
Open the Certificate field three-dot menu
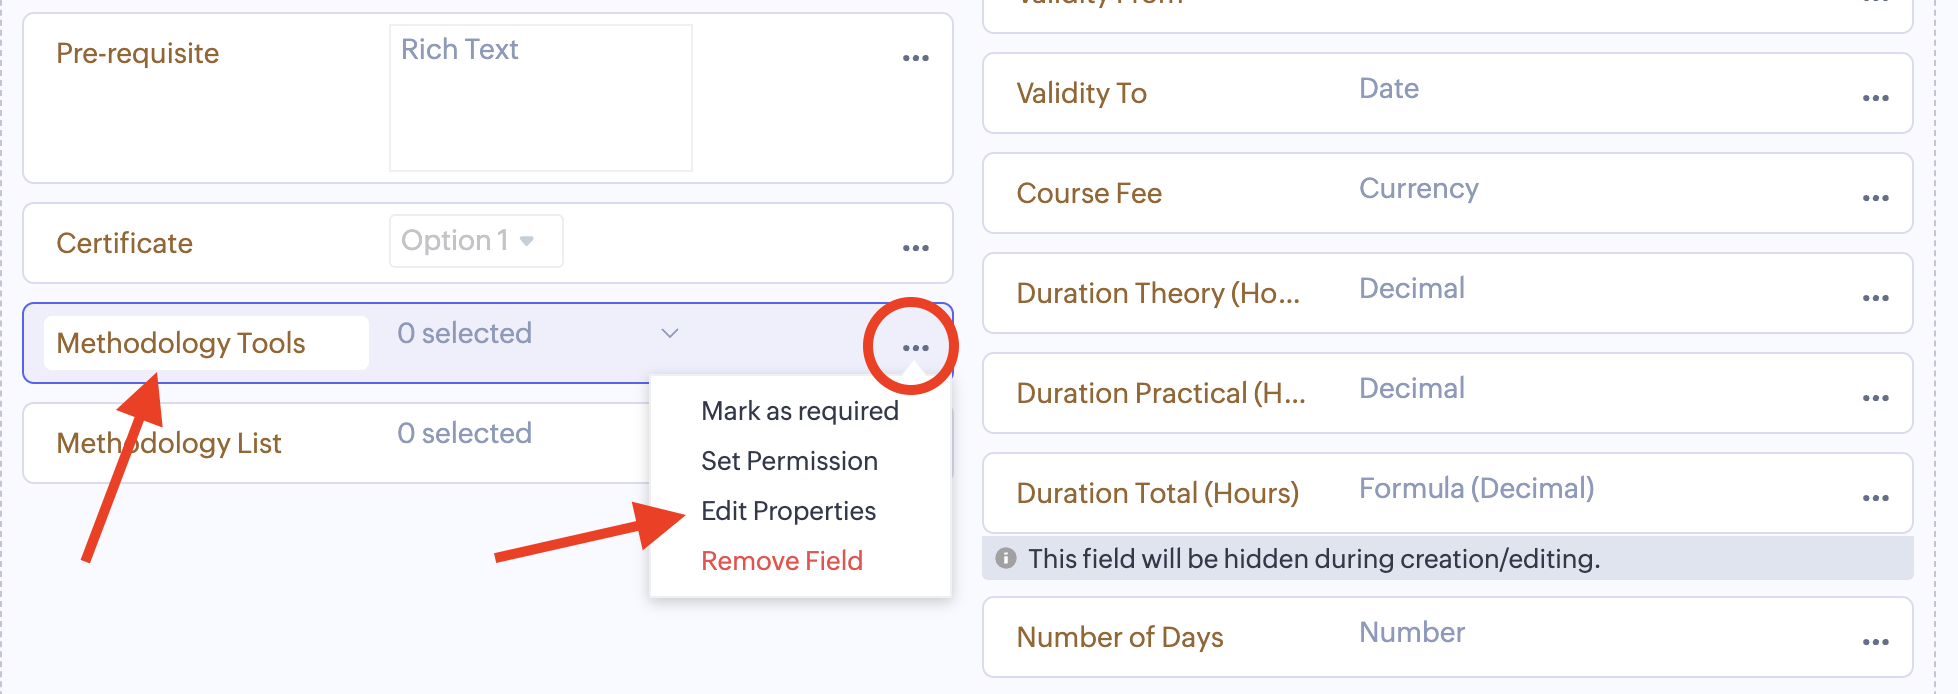click(x=915, y=248)
